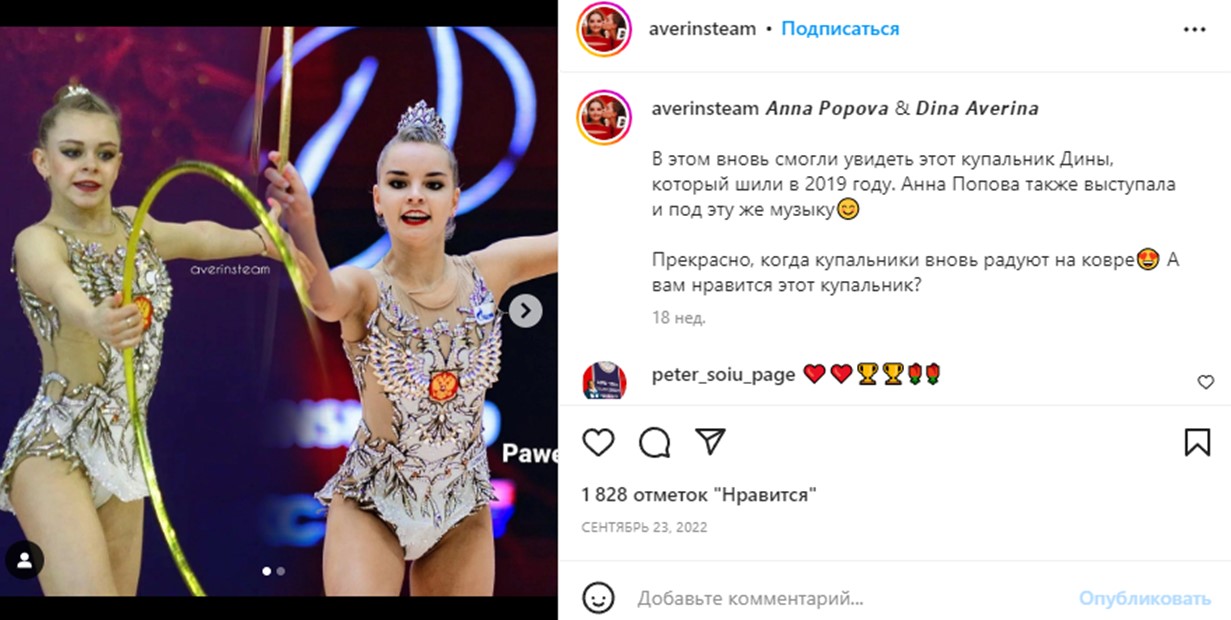The height and width of the screenshot is (620, 1231).
Task: Click peter_soiu_page commenter avatar
Action: (603, 383)
